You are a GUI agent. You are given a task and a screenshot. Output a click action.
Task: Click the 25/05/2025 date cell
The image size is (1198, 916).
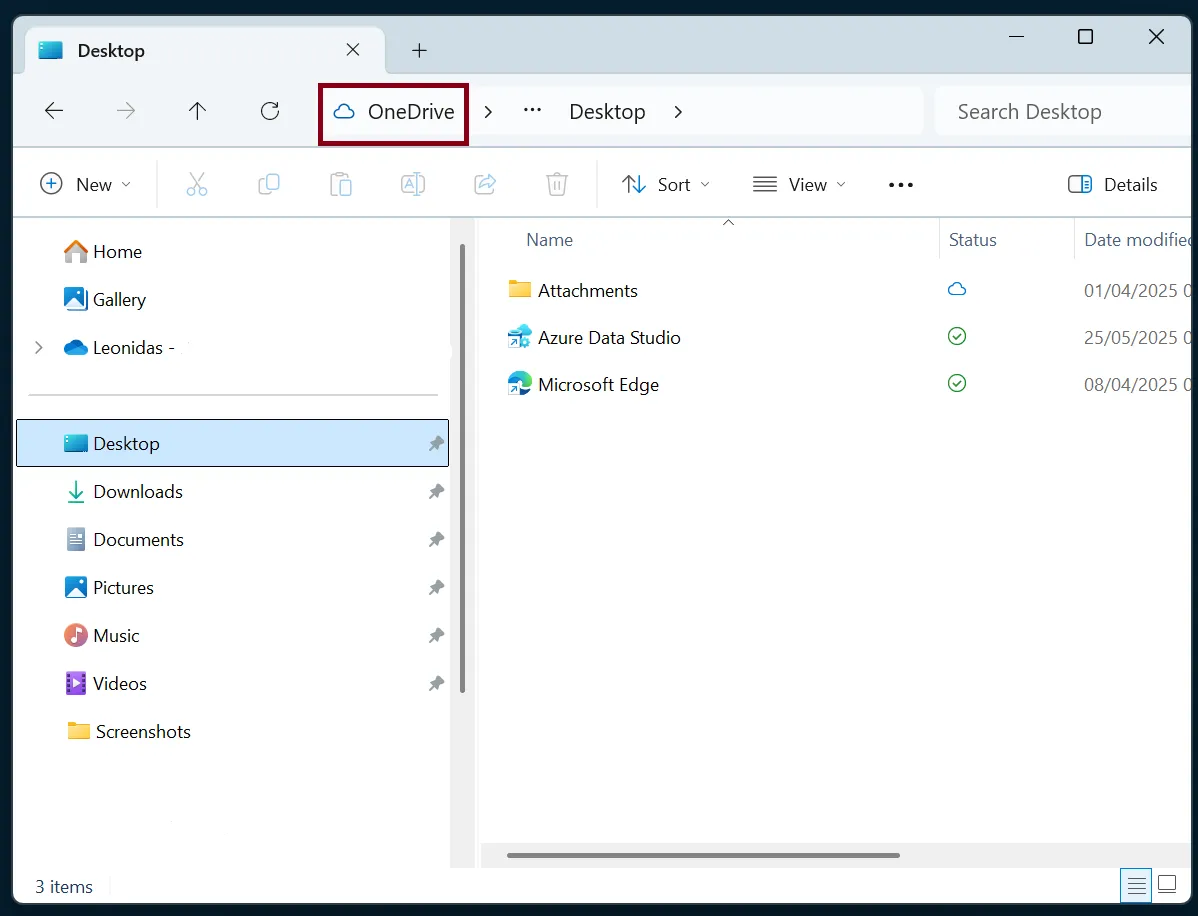click(1137, 338)
